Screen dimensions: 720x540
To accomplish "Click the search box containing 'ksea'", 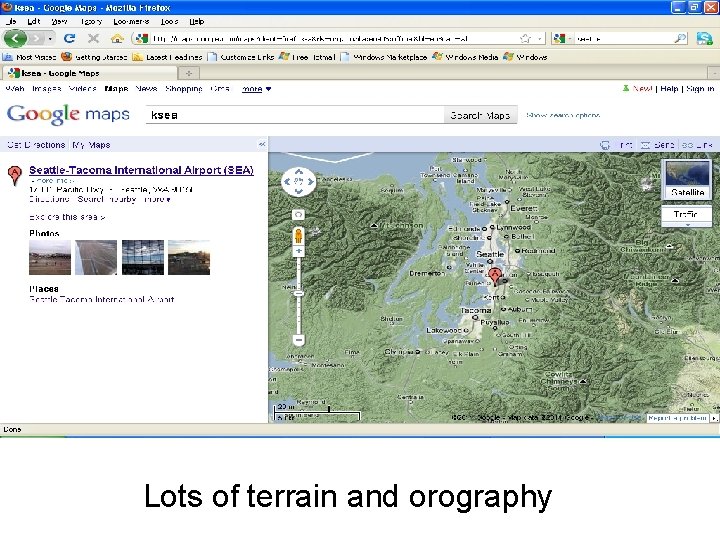I will pyautogui.click(x=295, y=115).
